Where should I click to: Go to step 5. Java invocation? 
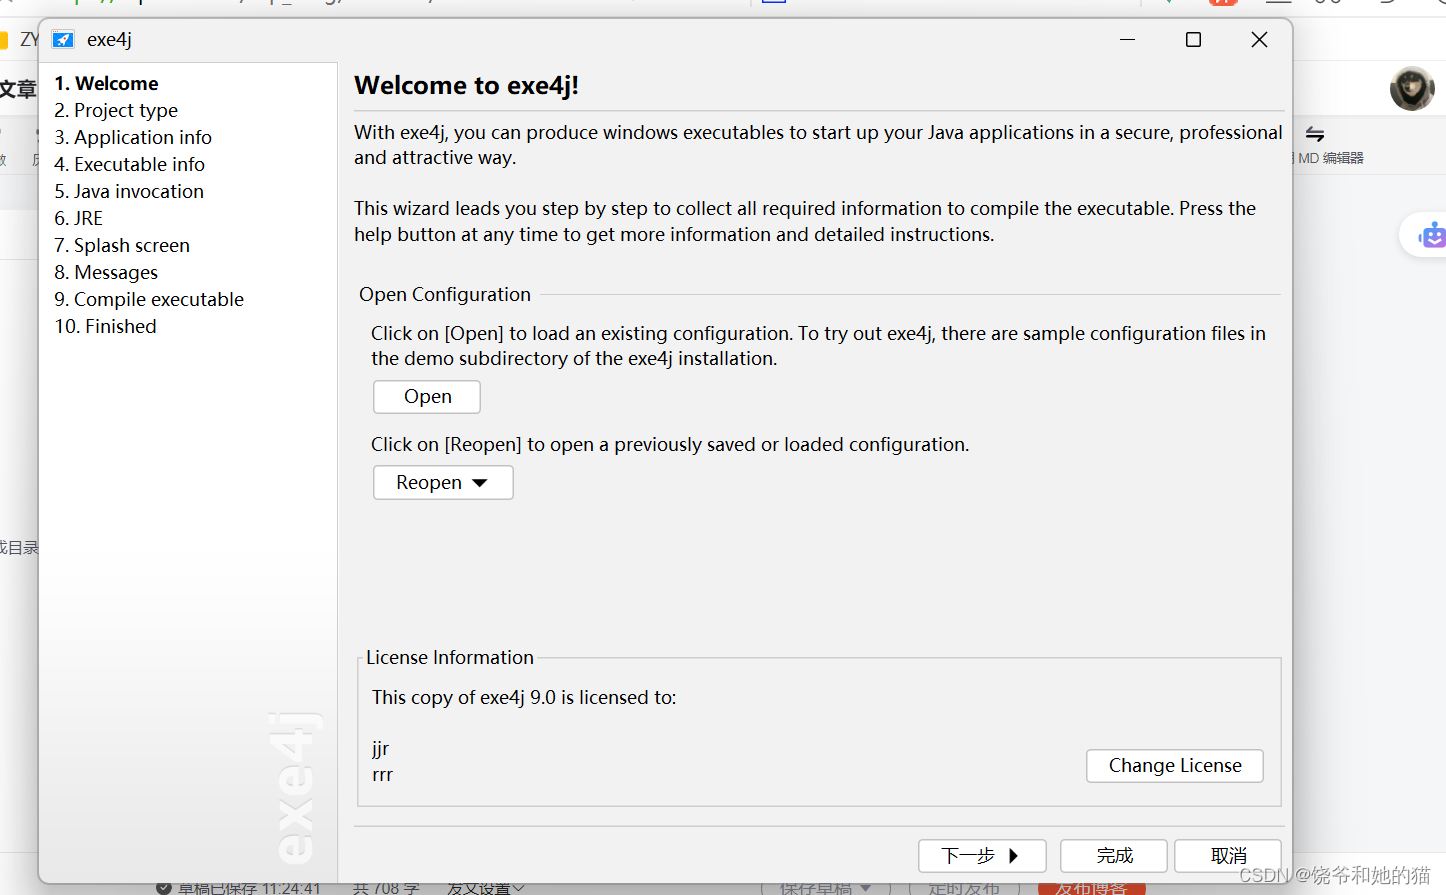pos(129,191)
